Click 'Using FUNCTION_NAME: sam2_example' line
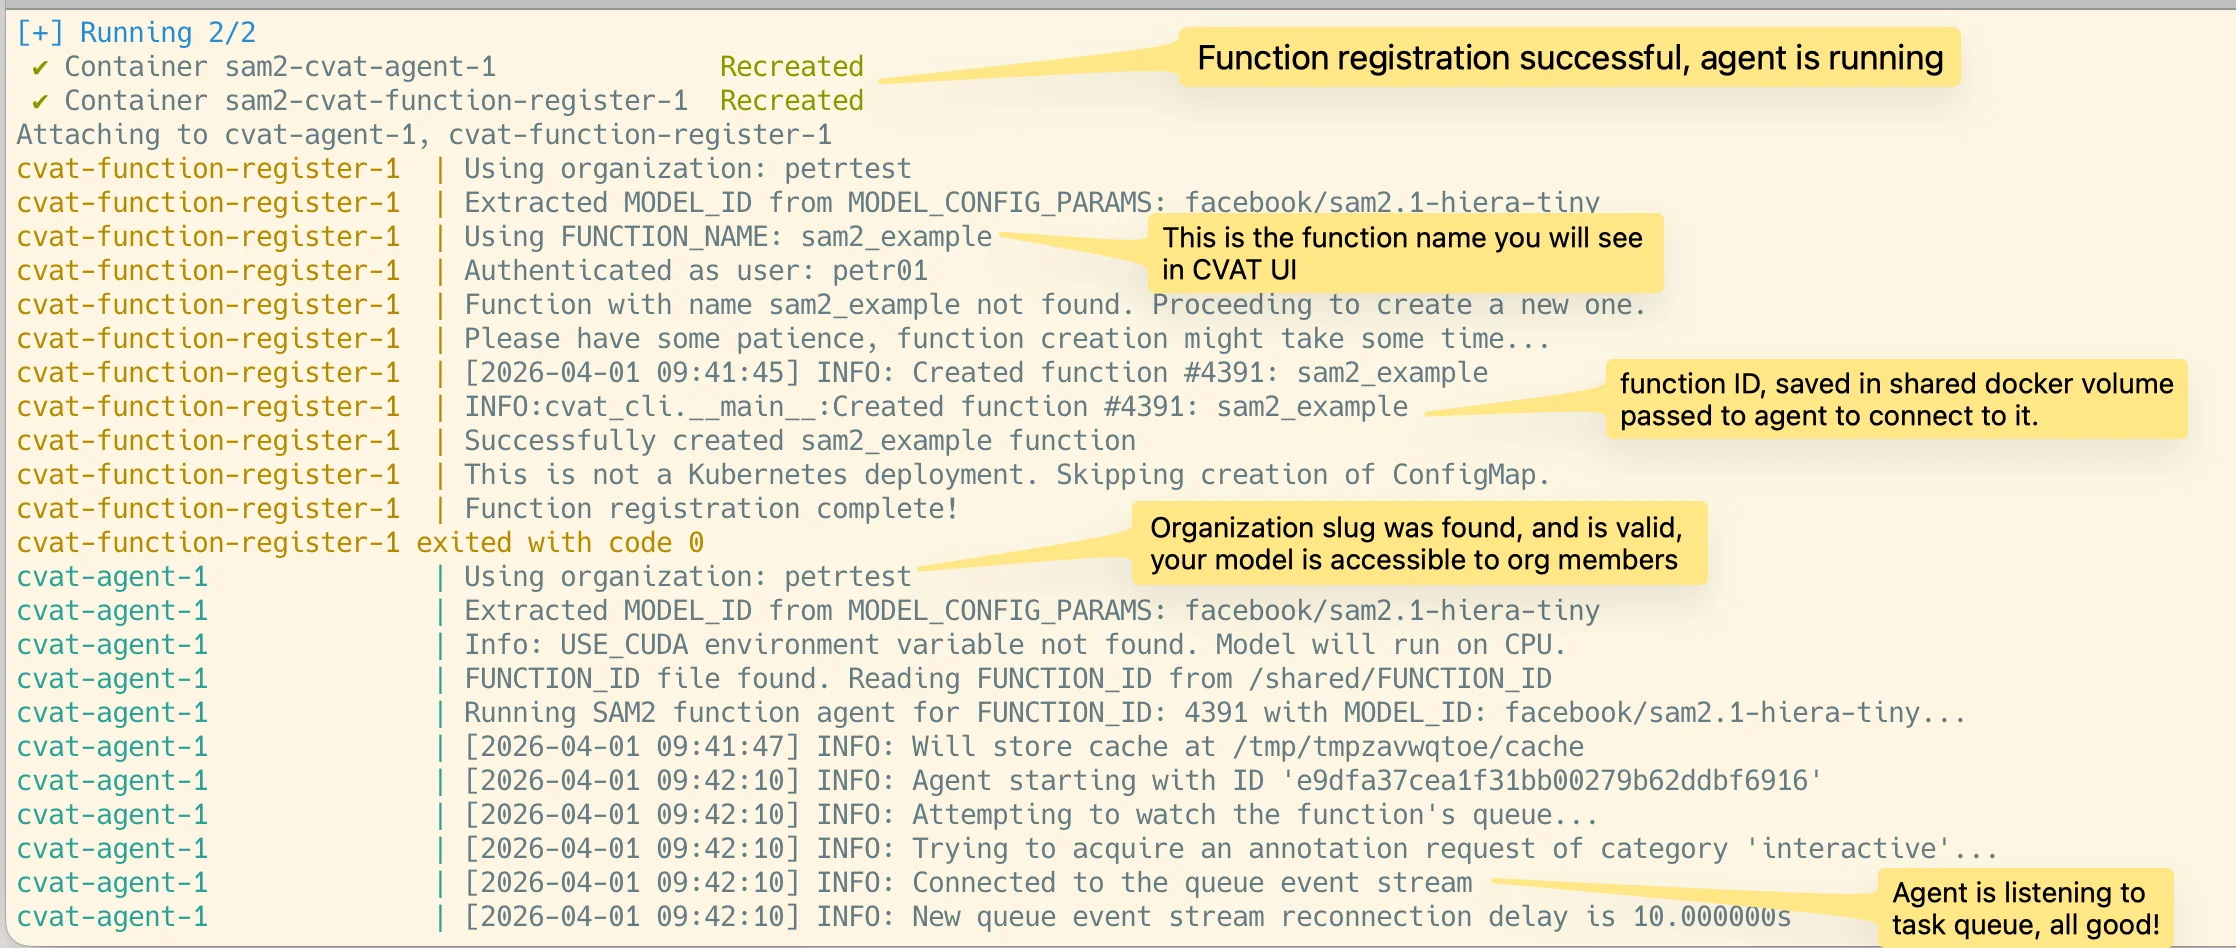 click(728, 237)
